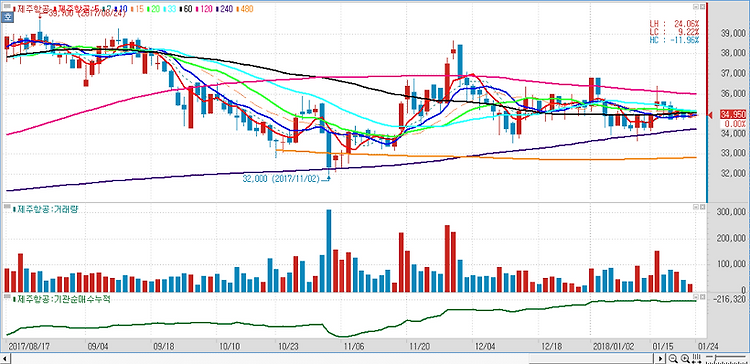Viewport: 750px width, 364px height.
Task: Click the 제주항공:기관순매수누적 panel label
Action: coord(63,300)
